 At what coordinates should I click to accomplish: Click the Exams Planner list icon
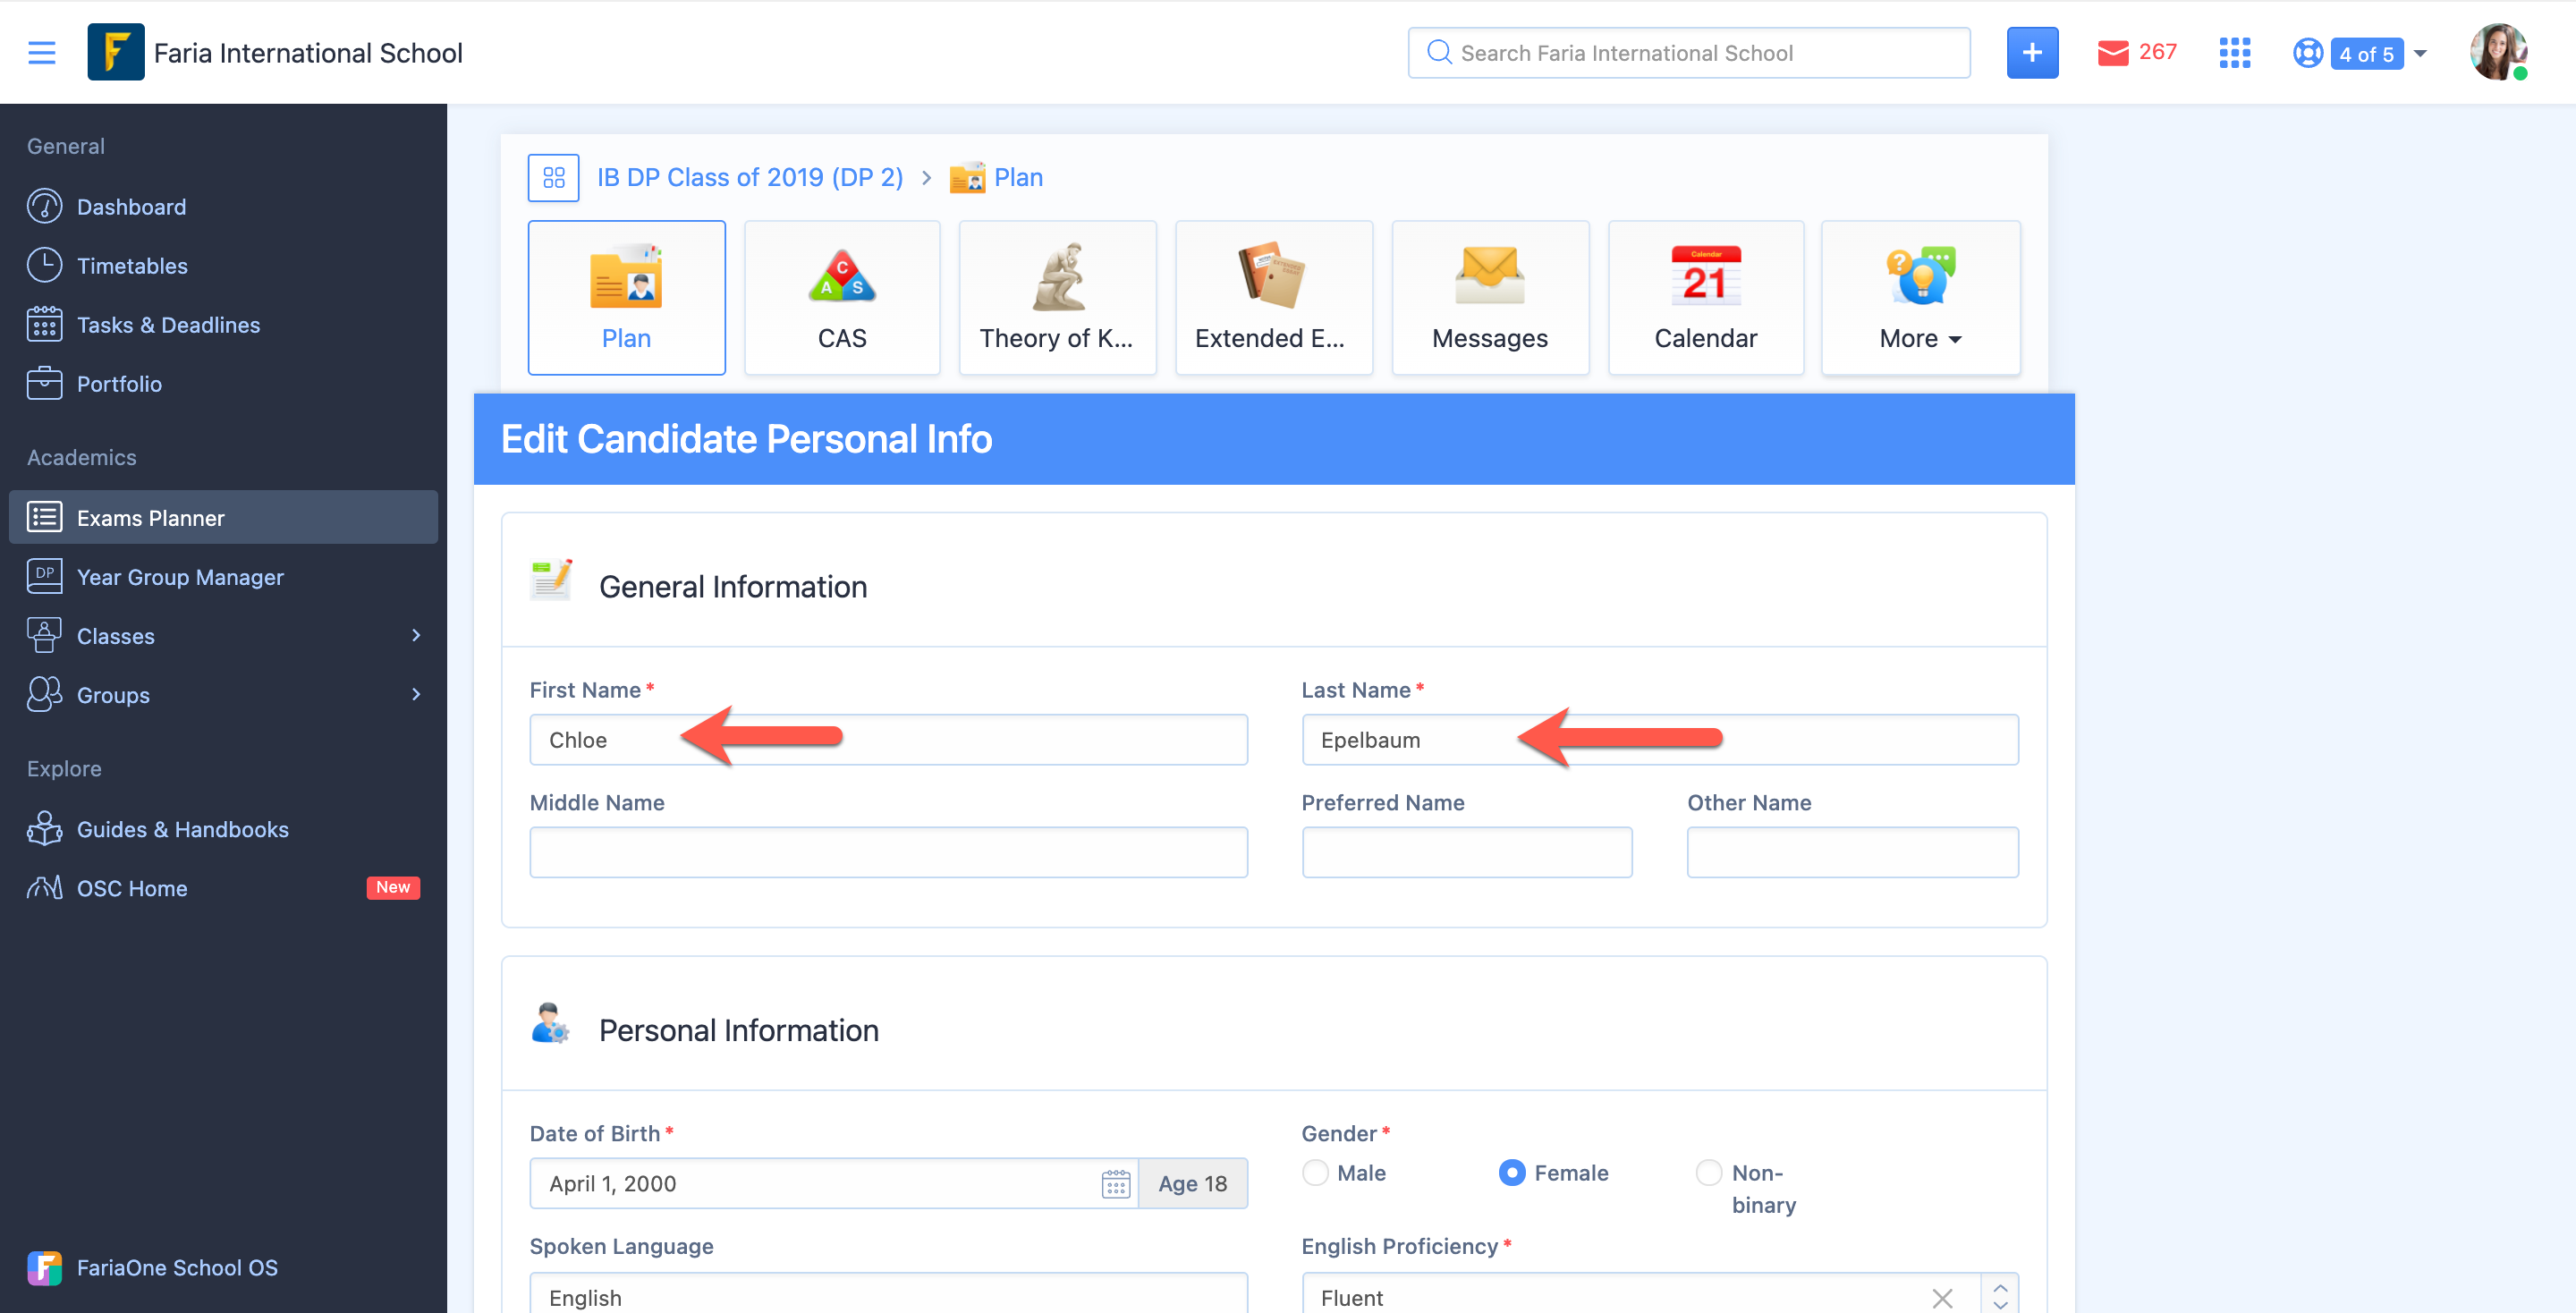(44, 518)
